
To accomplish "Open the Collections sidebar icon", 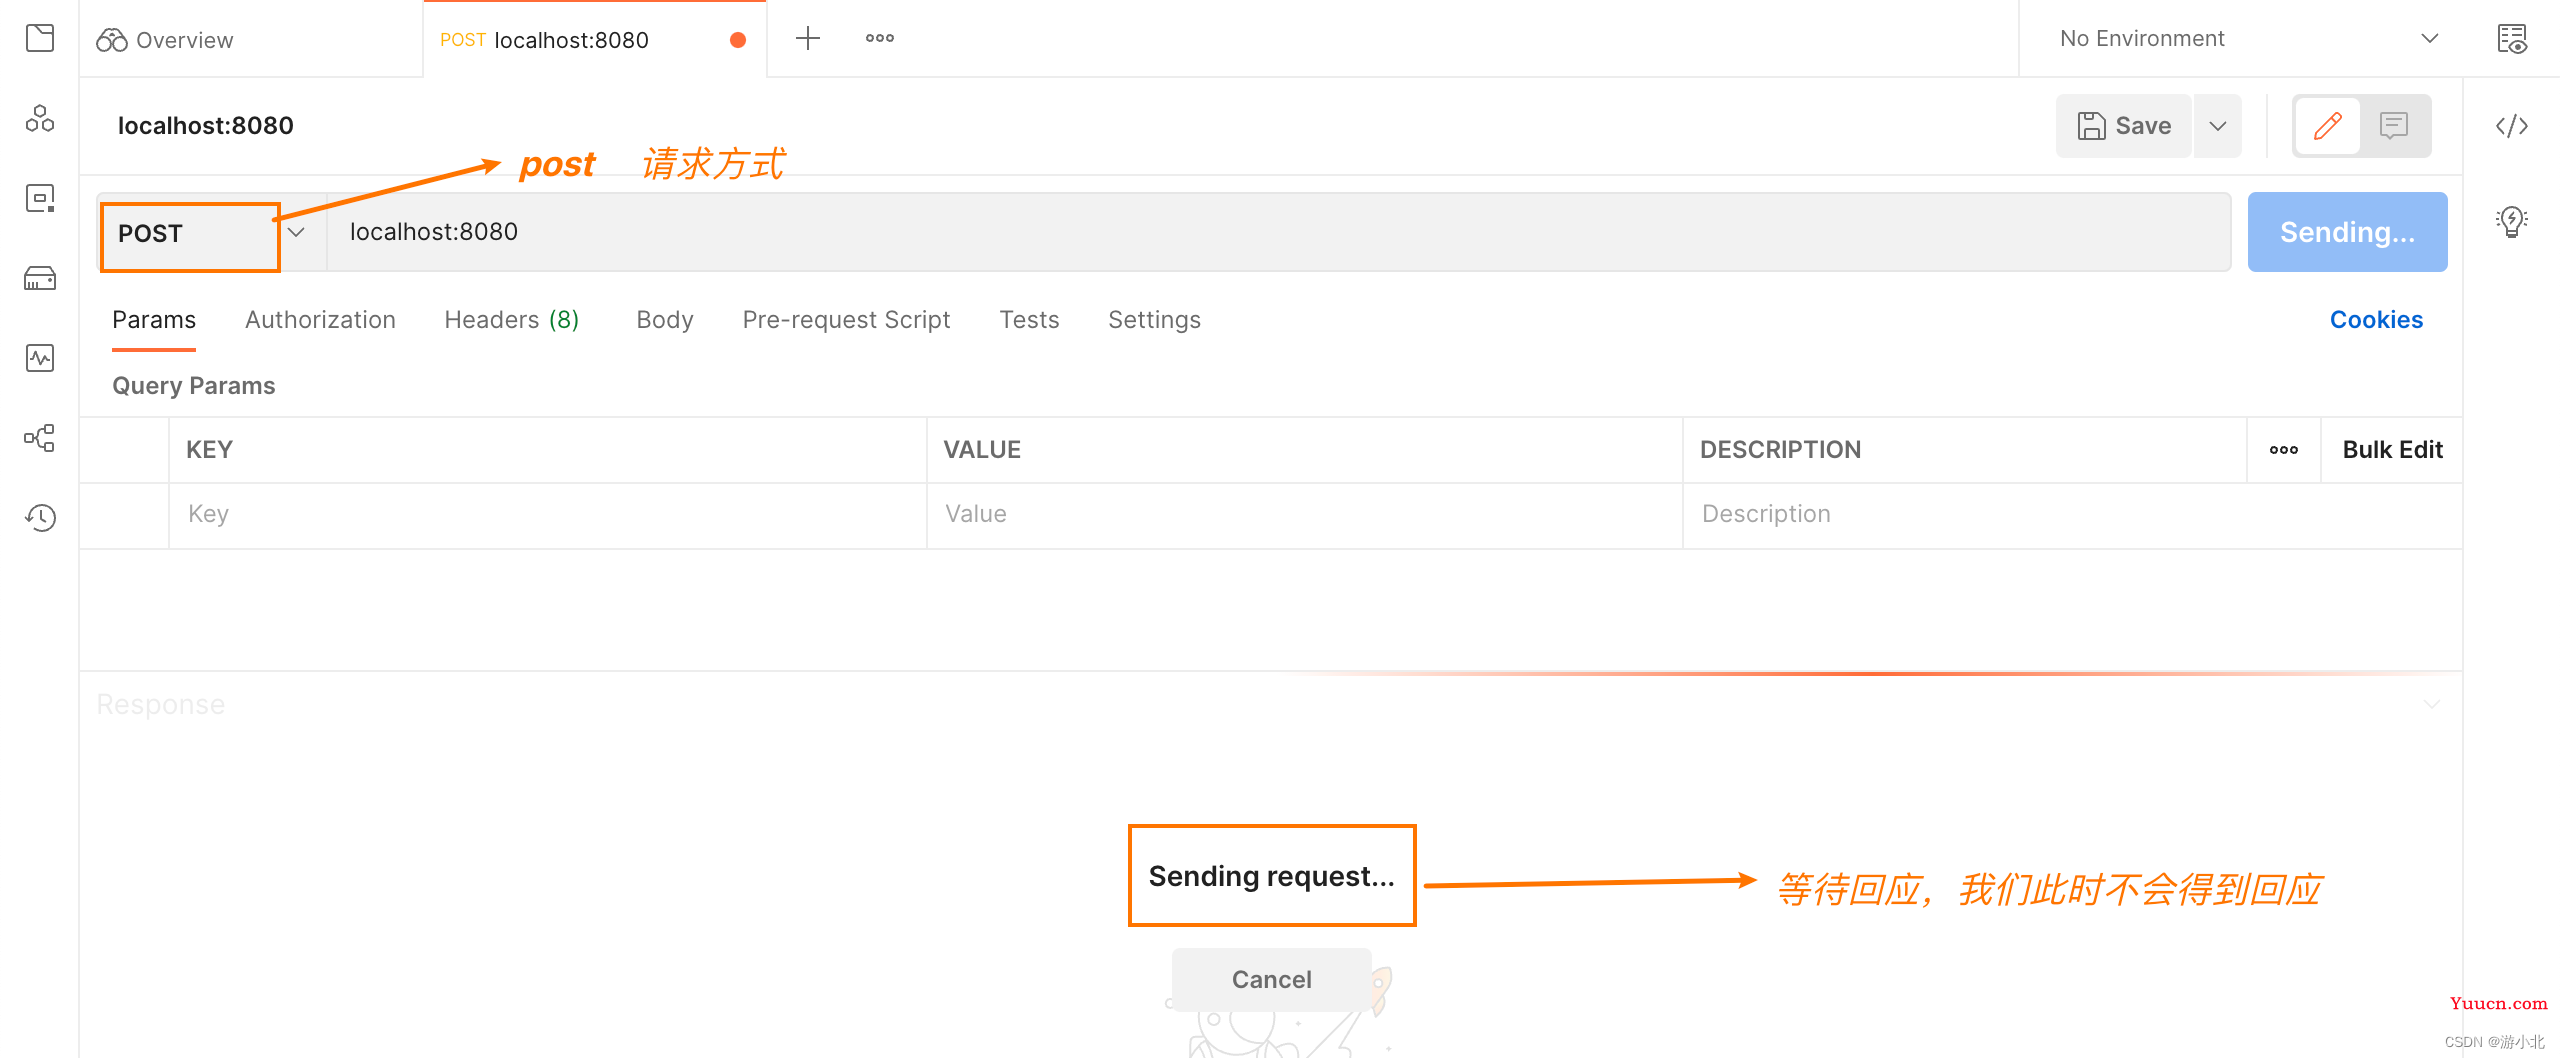I will point(40,39).
